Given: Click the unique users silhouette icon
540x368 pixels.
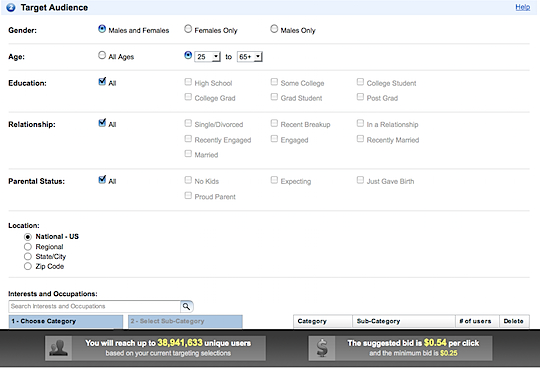Looking at the screenshot, I should coord(58,348).
